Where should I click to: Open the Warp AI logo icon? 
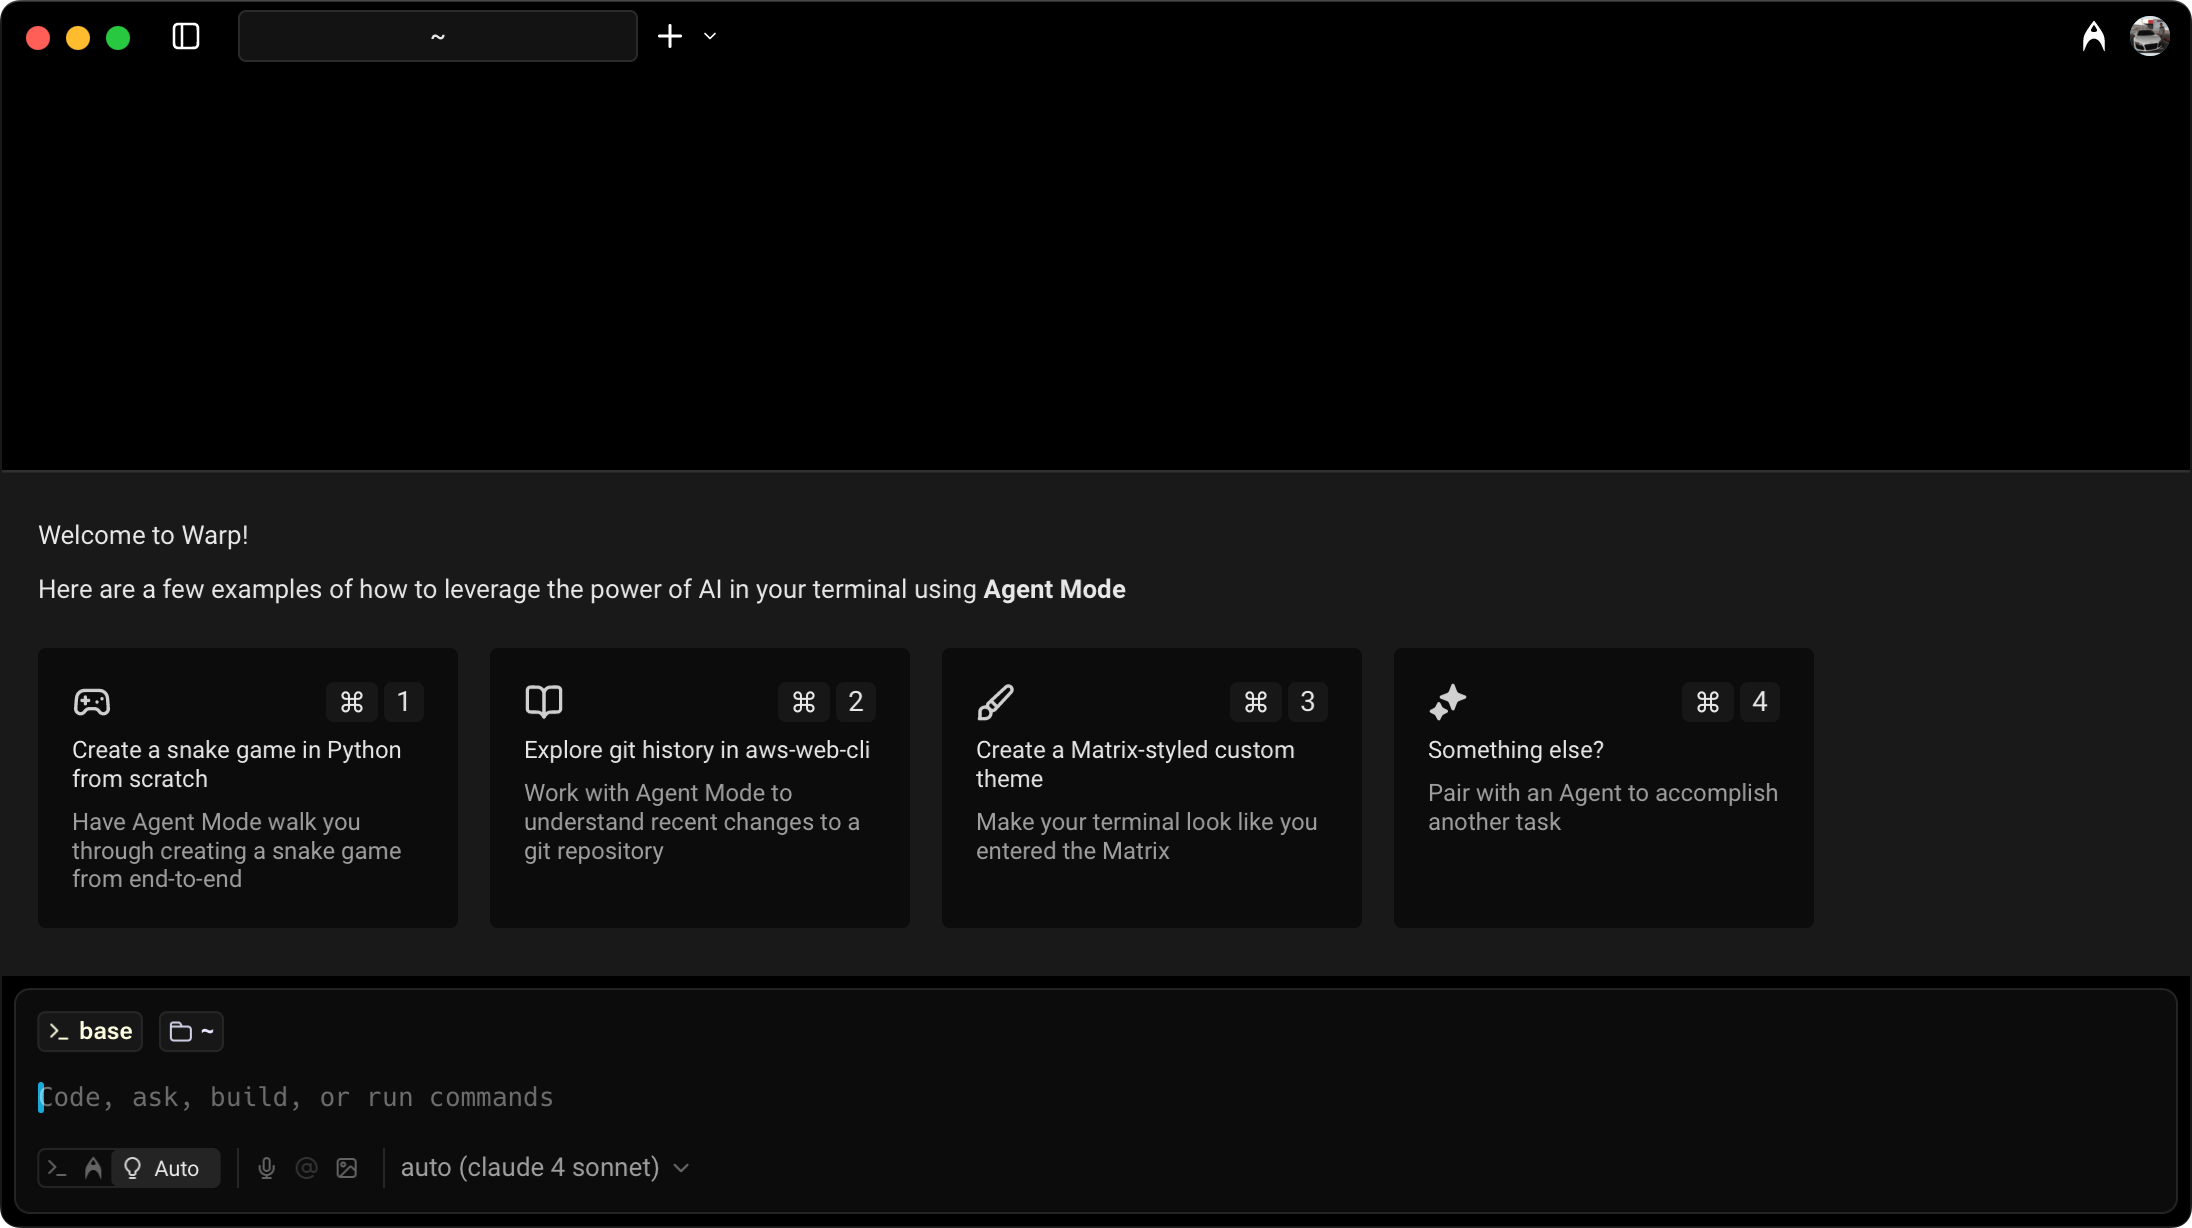pyautogui.click(x=2094, y=37)
